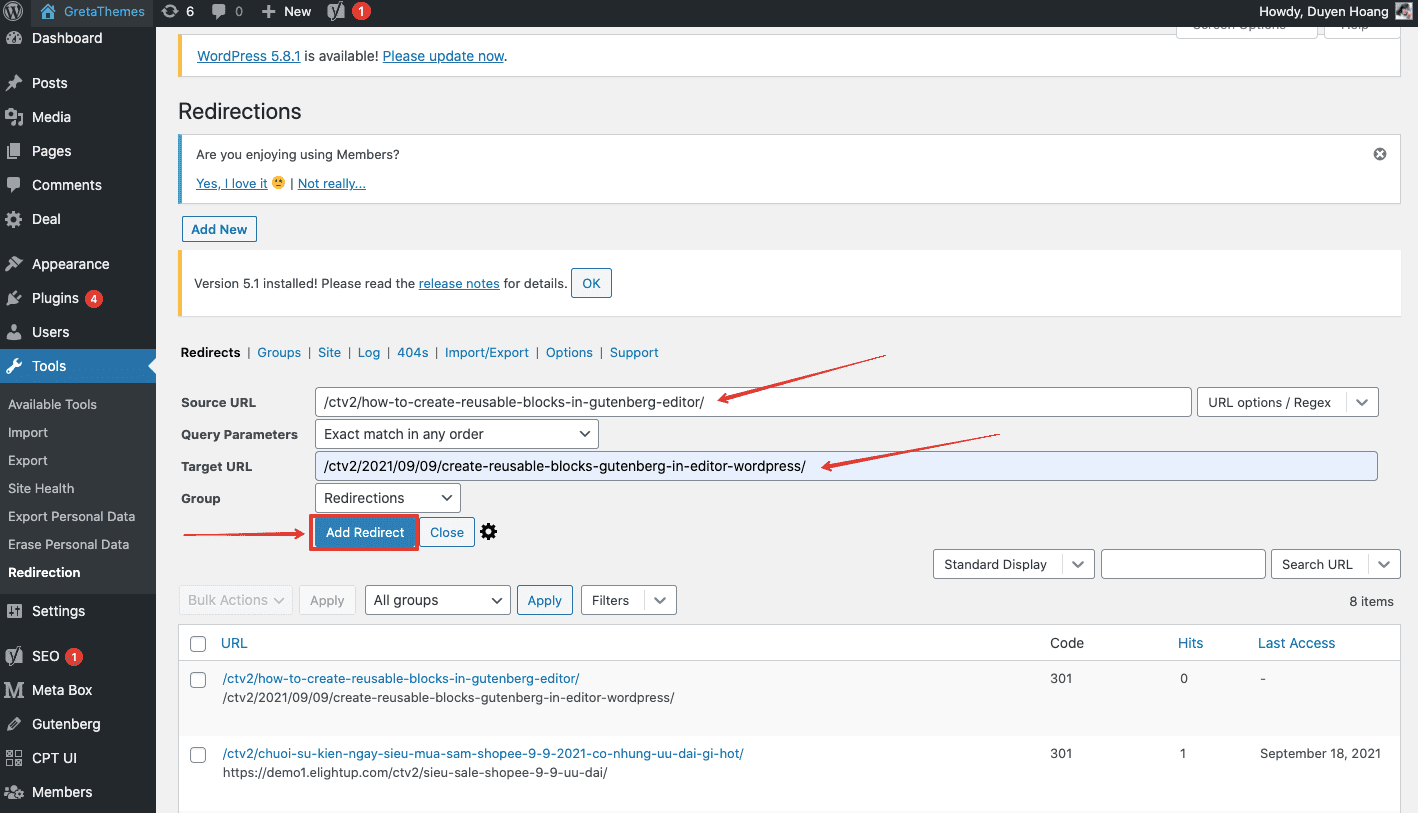Click the Add Redirect button

click(x=365, y=532)
